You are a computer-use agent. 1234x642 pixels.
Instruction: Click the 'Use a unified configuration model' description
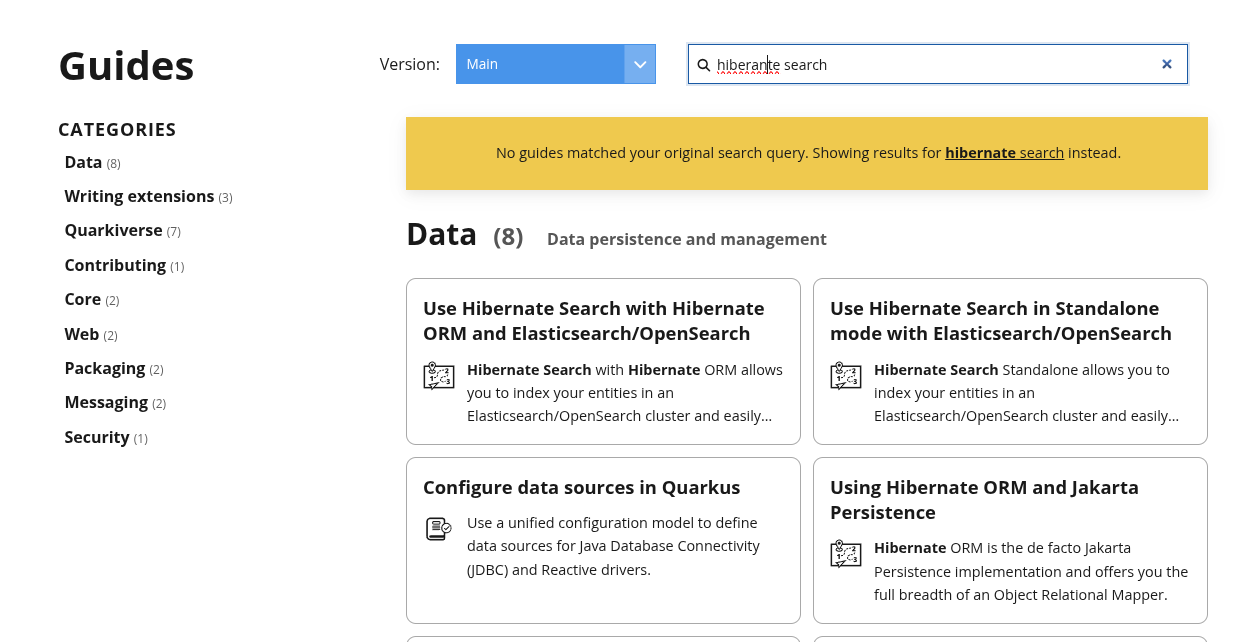pyautogui.click(x=613, y=546)
